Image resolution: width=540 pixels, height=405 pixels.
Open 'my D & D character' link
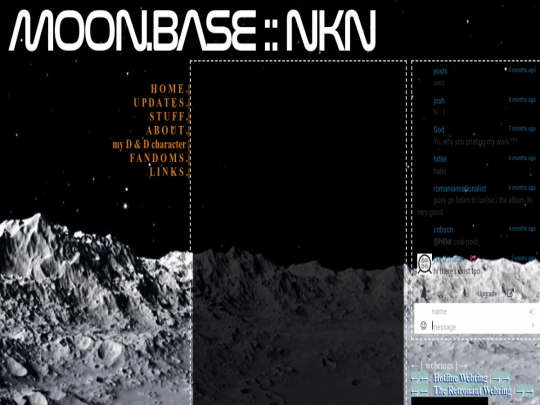[149, 144]
